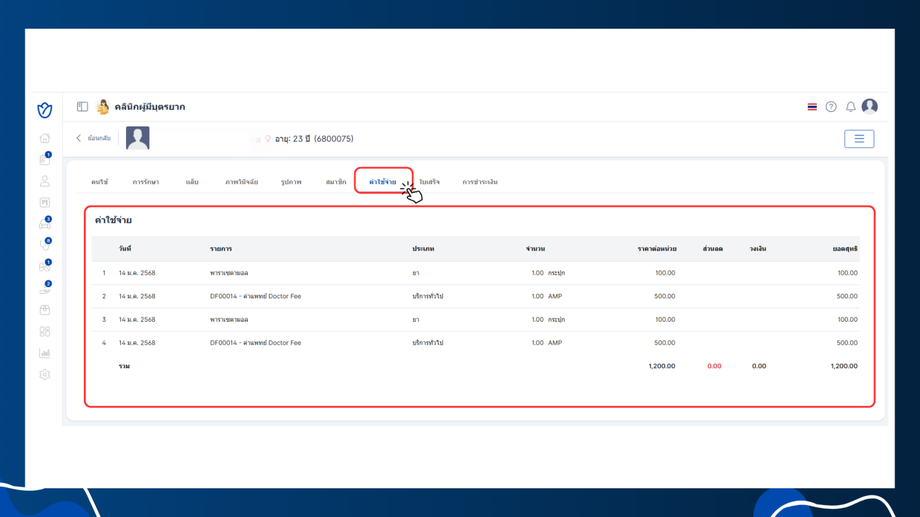Select the patient photo thumbnail
The image size is (920, 517).
click(138, 138)
